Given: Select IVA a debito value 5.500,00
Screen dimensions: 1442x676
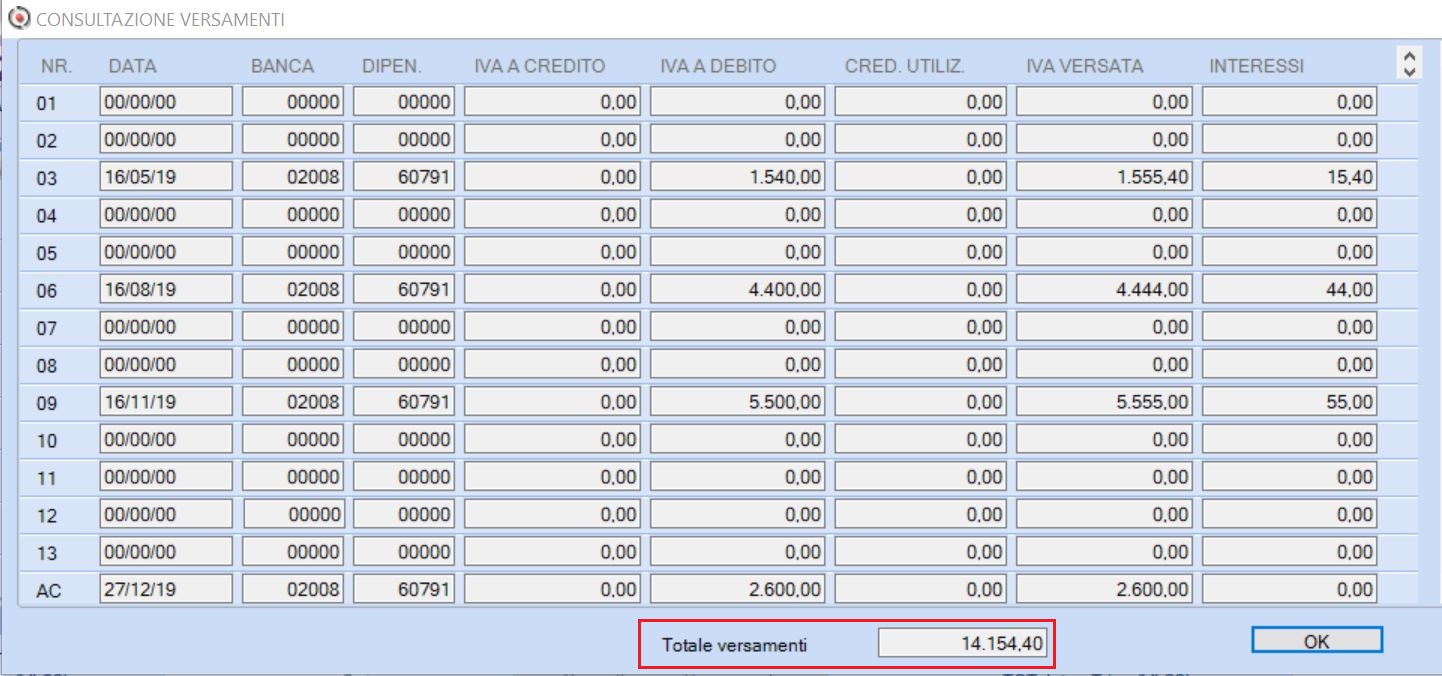Looking at the screenshot, I should (738, 402).
